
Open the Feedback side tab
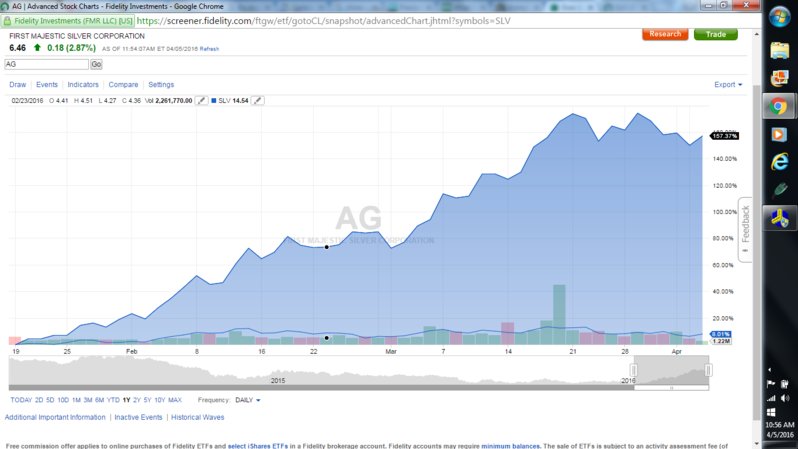point(745,230)
